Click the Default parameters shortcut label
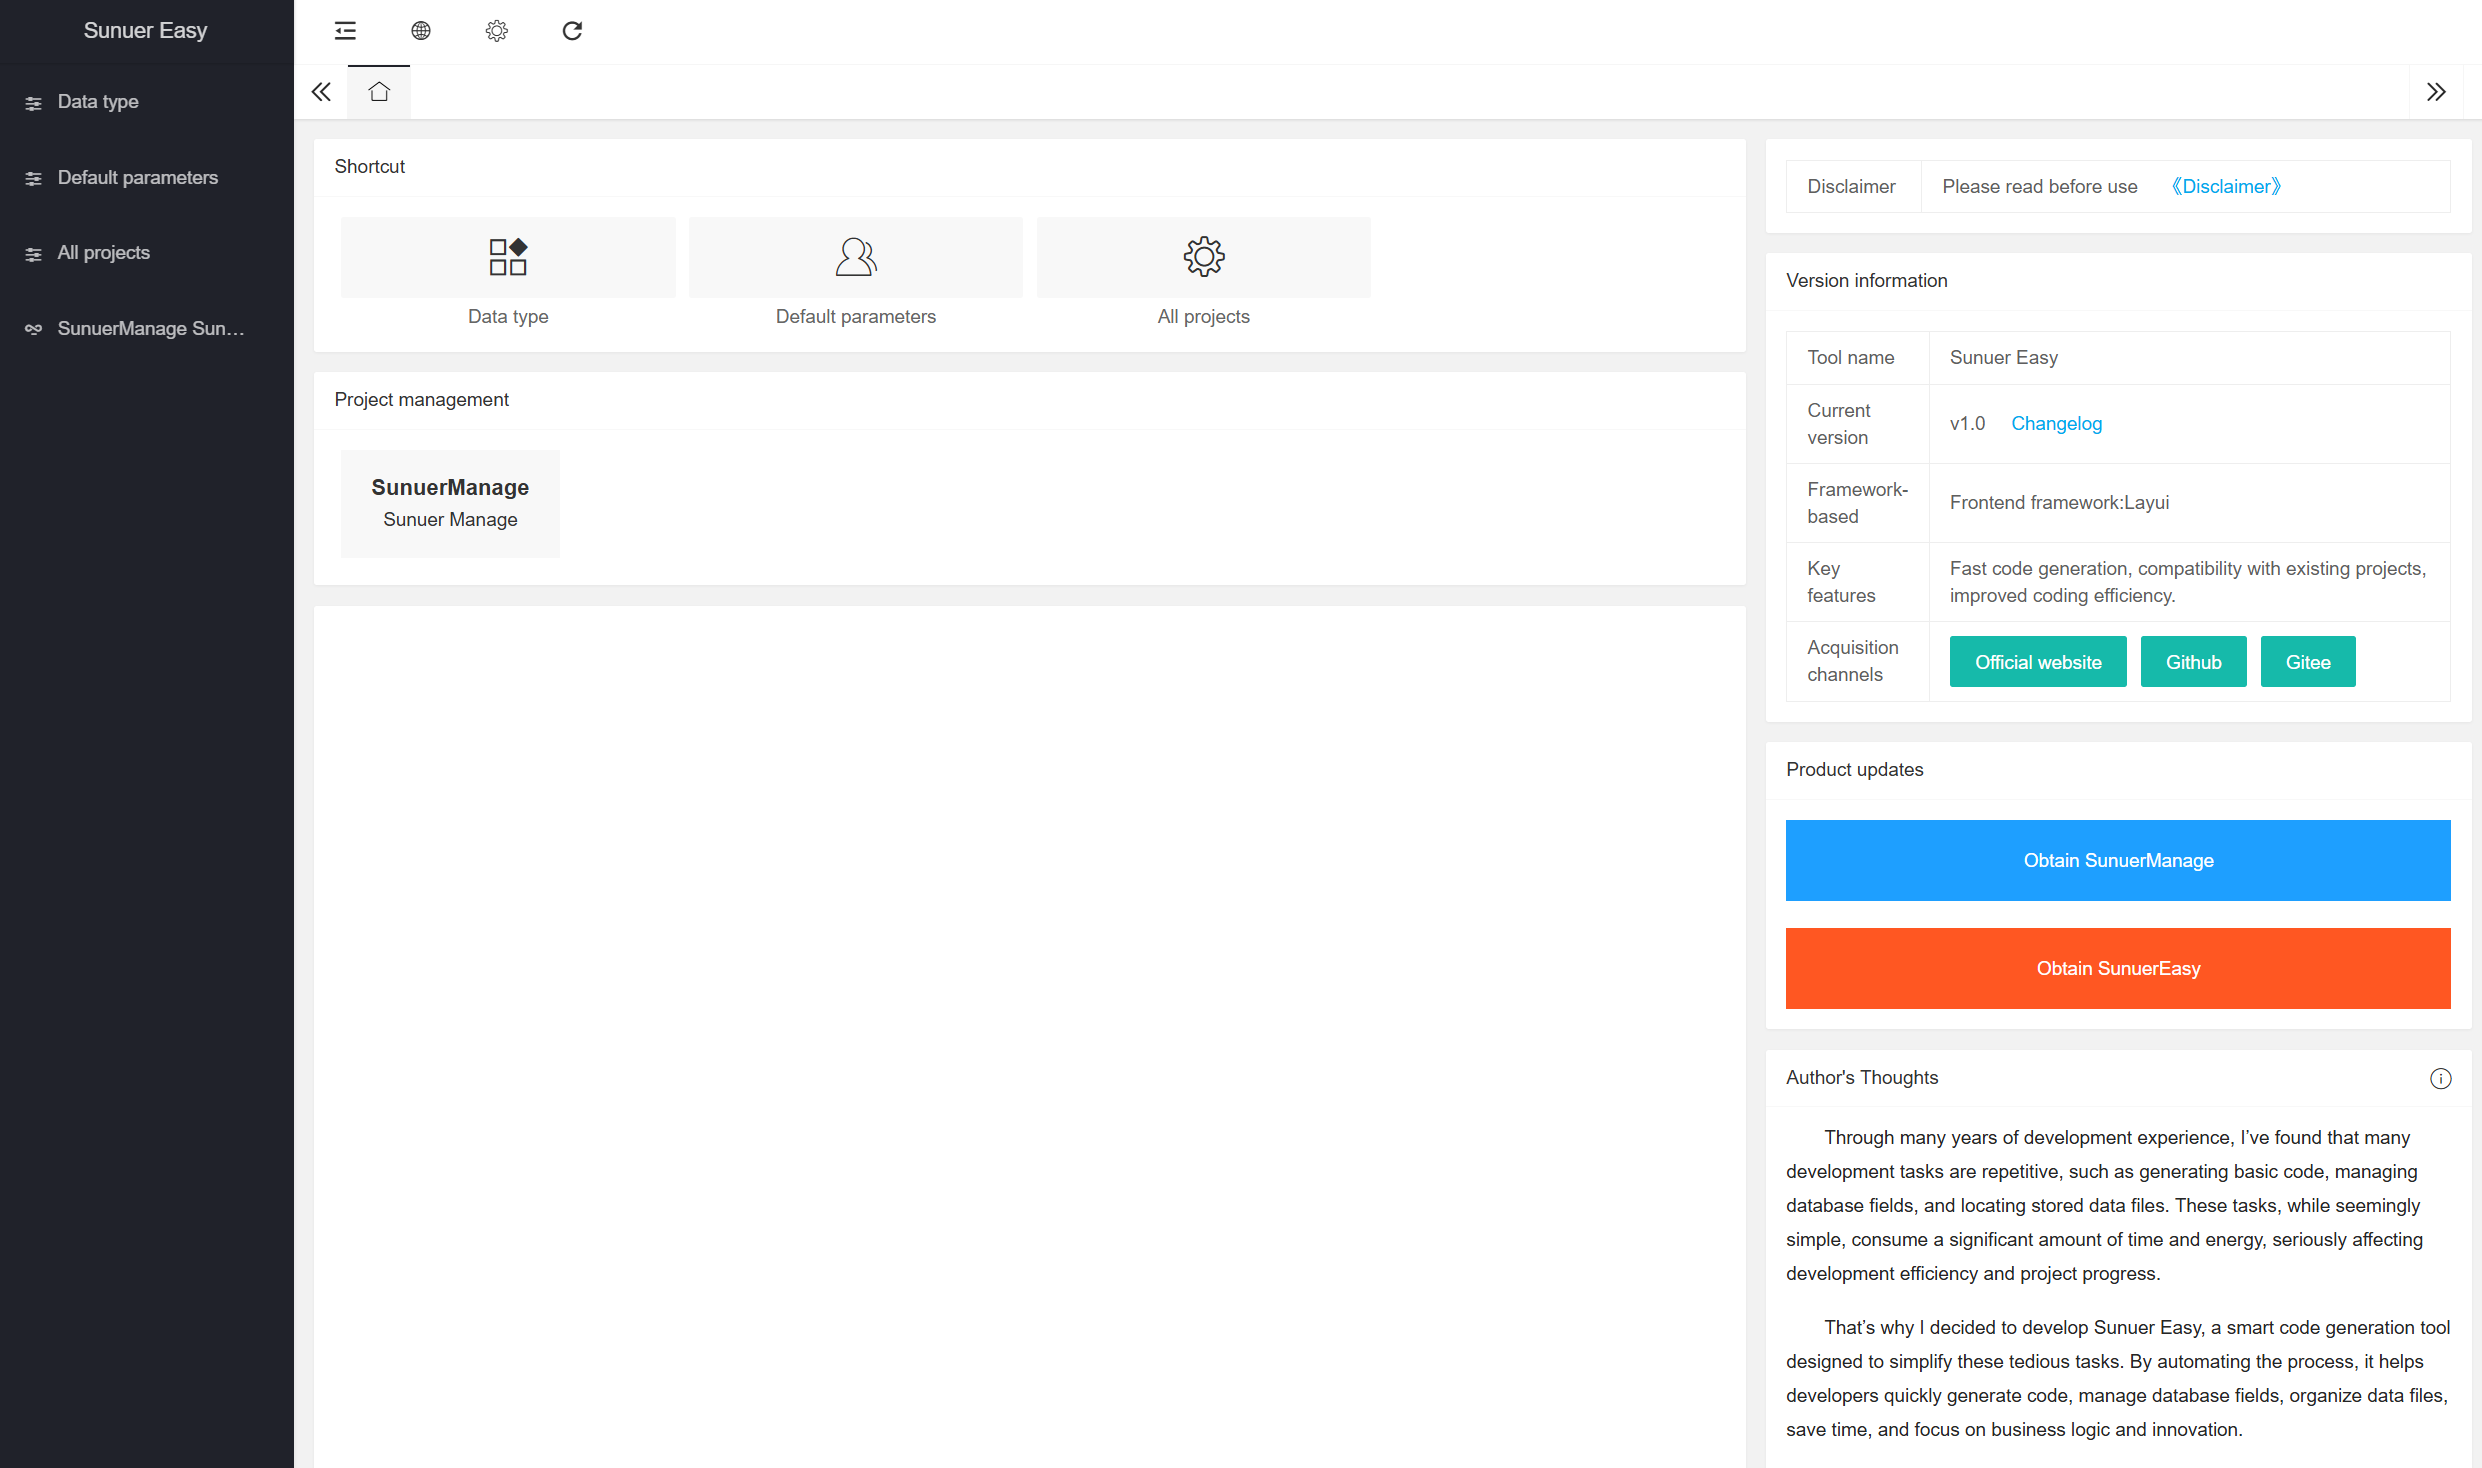The width and height of the screenshot is (2482, 1468). [856, 317]
